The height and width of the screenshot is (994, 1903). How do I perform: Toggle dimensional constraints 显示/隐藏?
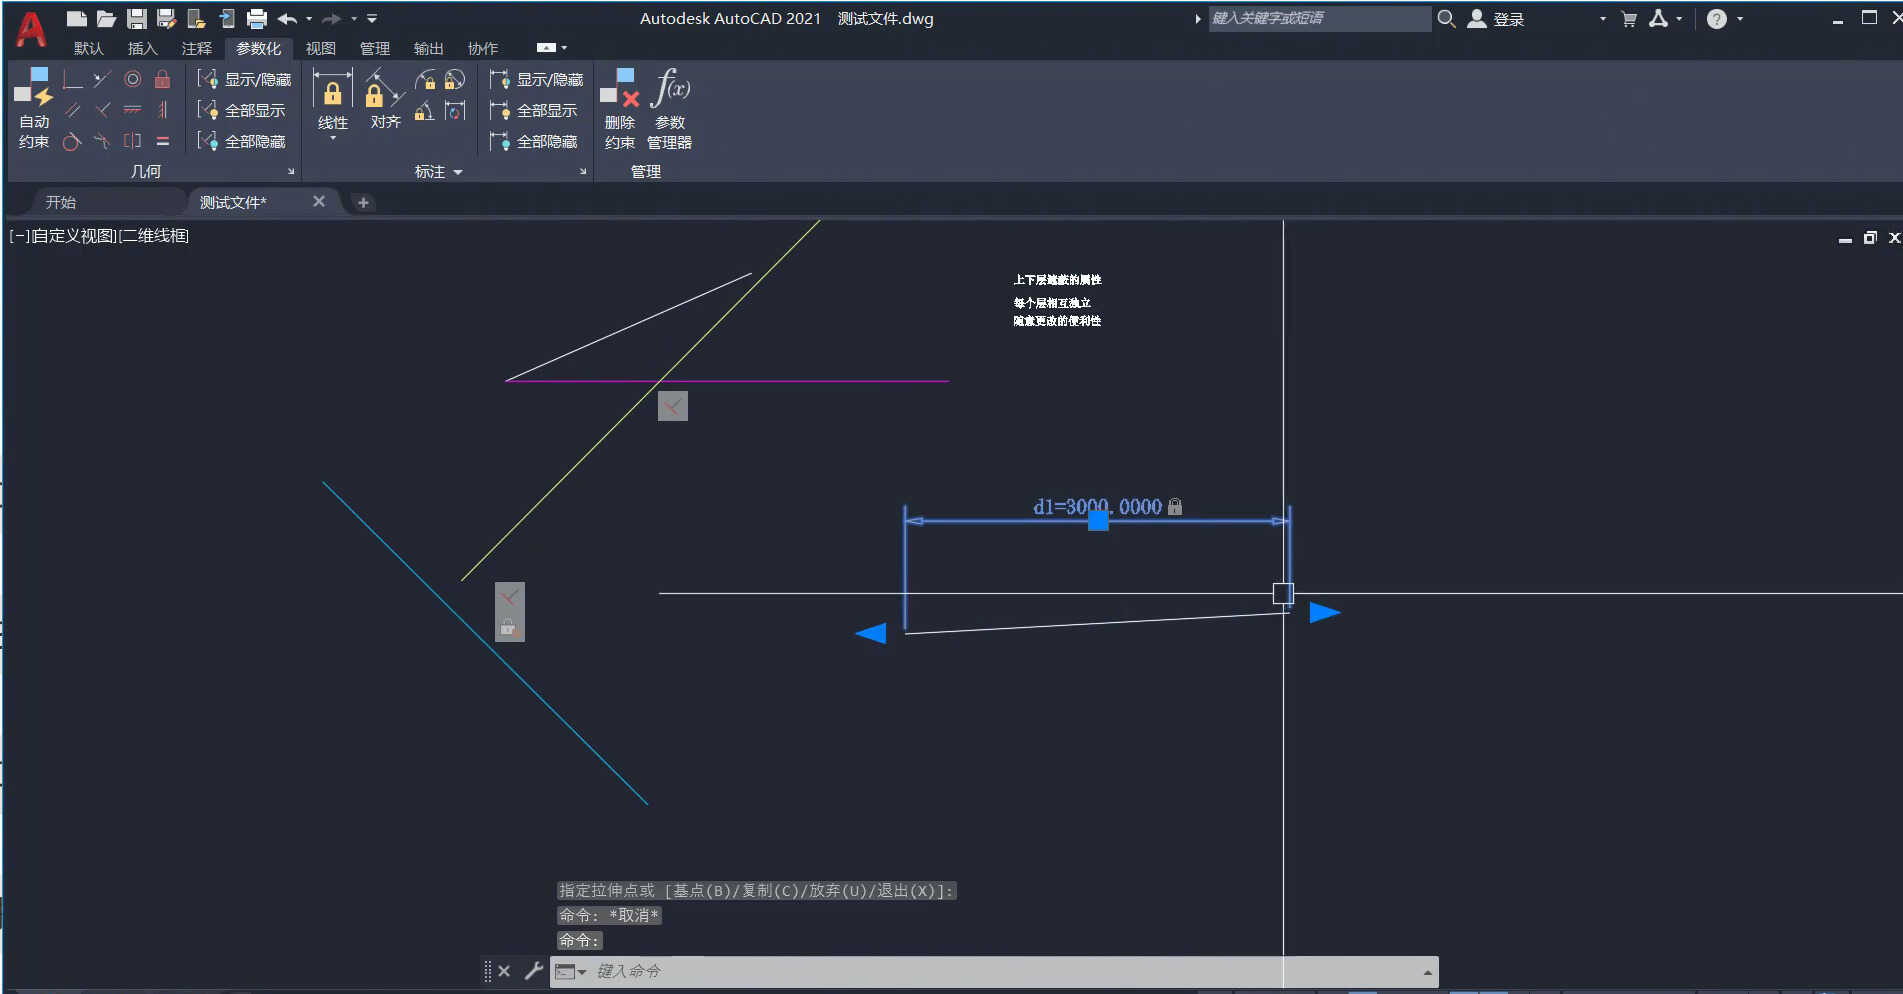coord(536,79)
